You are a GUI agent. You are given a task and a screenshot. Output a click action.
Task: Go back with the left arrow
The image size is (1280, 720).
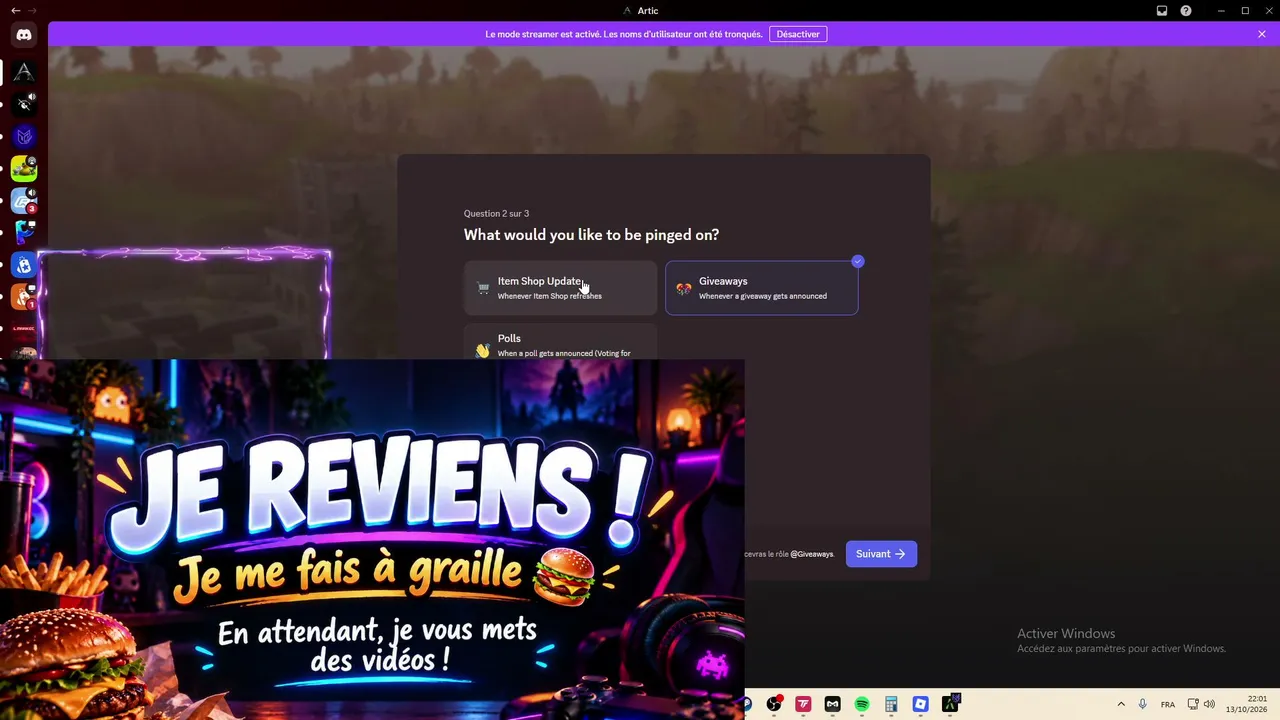coord(15,10)
